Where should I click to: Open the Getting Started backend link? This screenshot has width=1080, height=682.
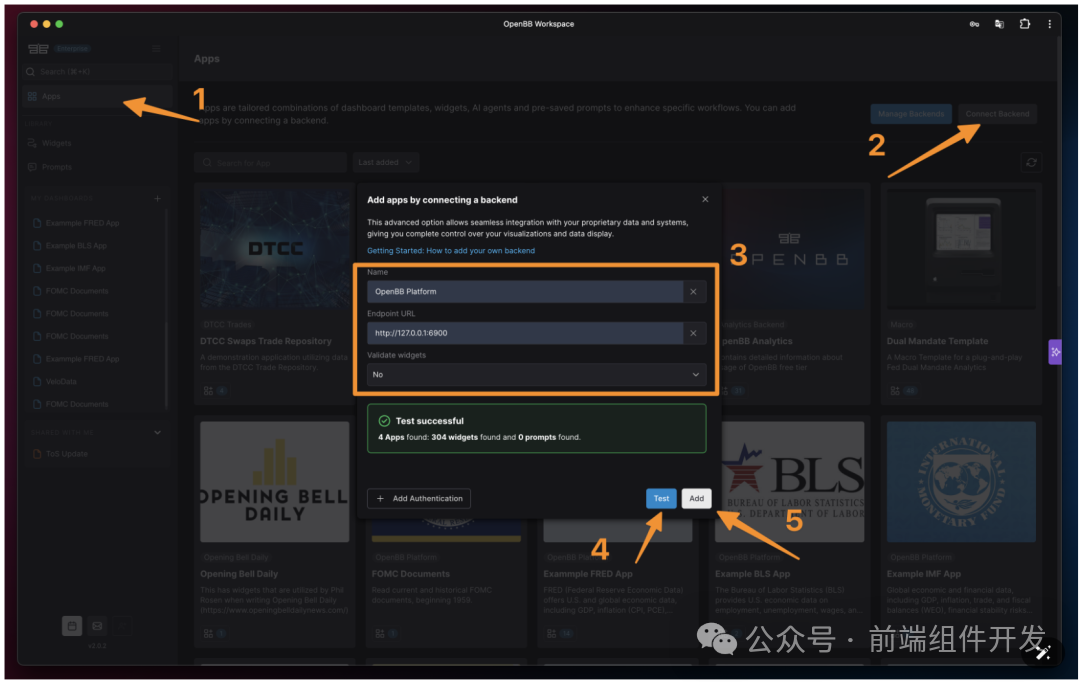[x=450, y=251]
